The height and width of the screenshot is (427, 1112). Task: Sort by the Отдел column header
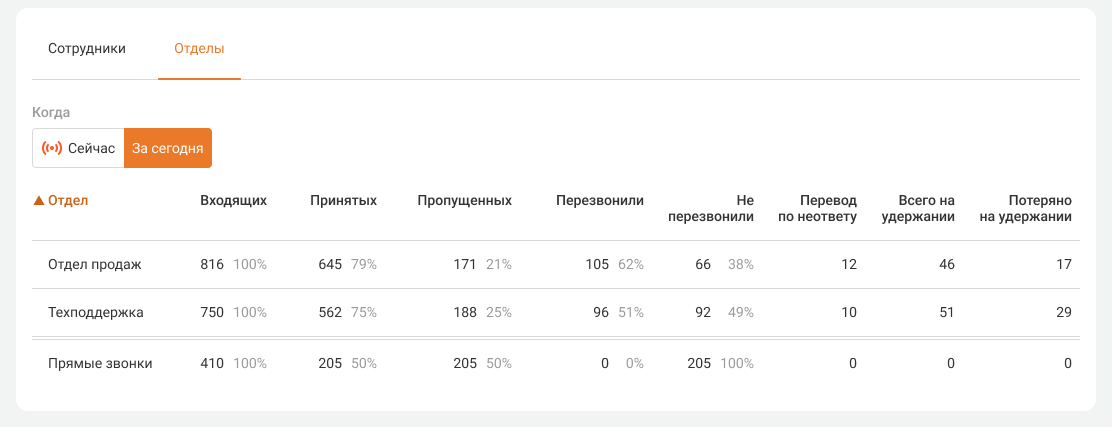tap(68, 200)
